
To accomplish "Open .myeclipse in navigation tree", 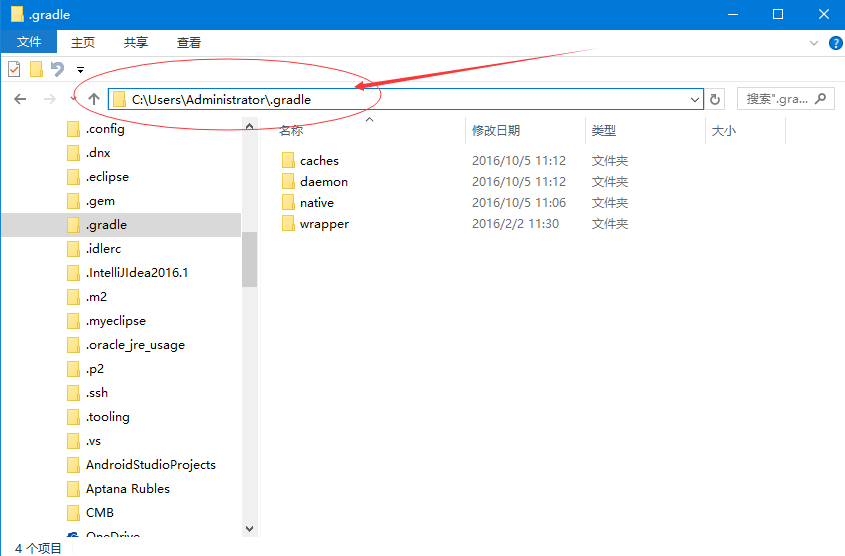I will tap(116, 321).
